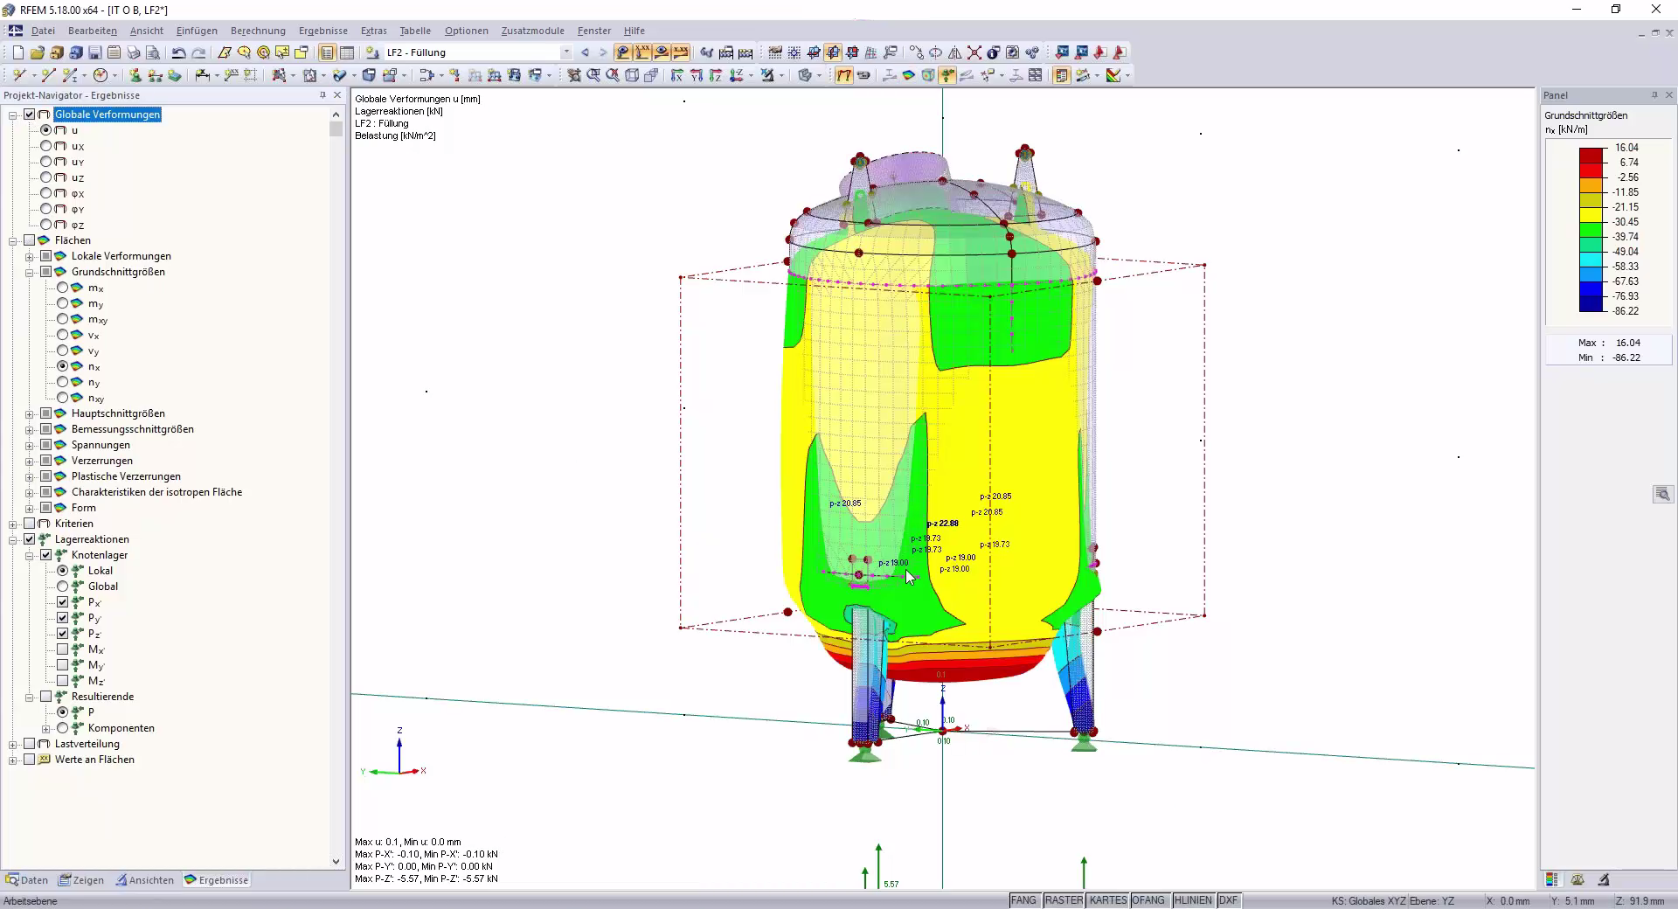
Task: Click the view in Z direction icon
Action: (x=715, y=75)
